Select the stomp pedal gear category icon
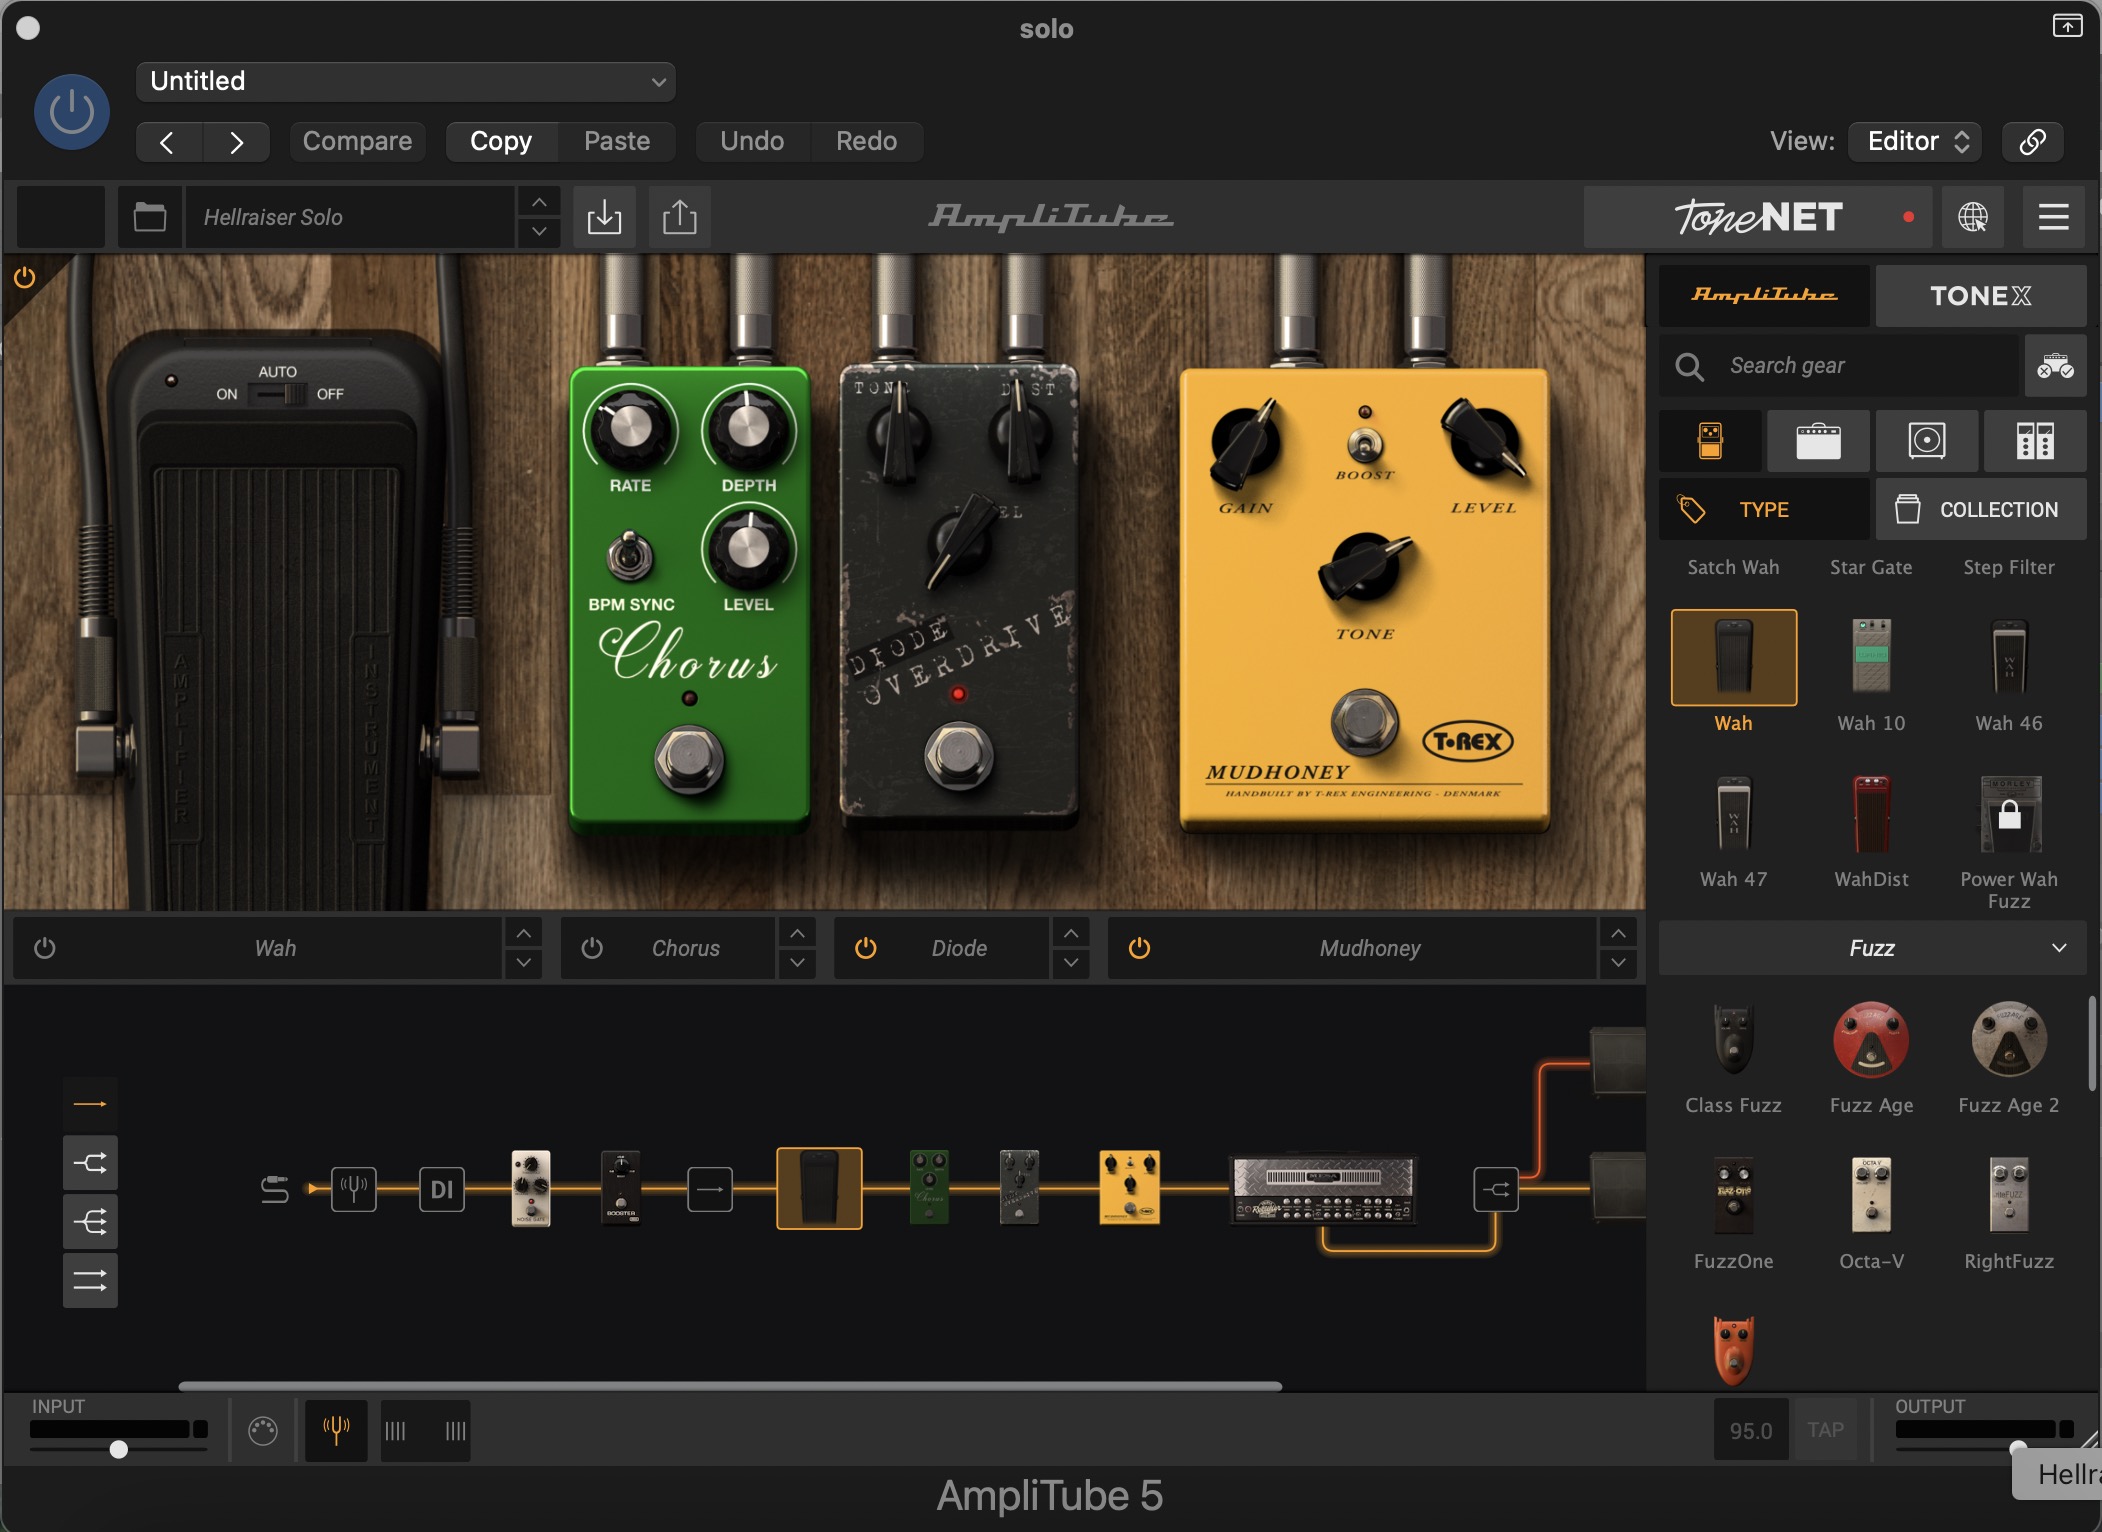This screenshot has height=1532, width=2102. coord(1710,441)
